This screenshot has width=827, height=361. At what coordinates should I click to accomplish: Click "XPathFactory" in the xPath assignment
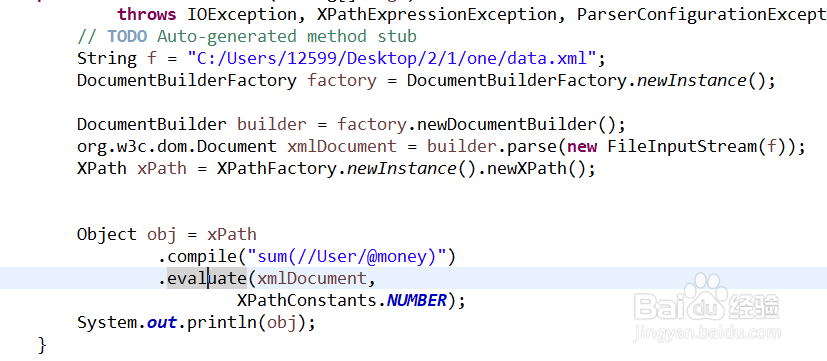pos(276,168)
